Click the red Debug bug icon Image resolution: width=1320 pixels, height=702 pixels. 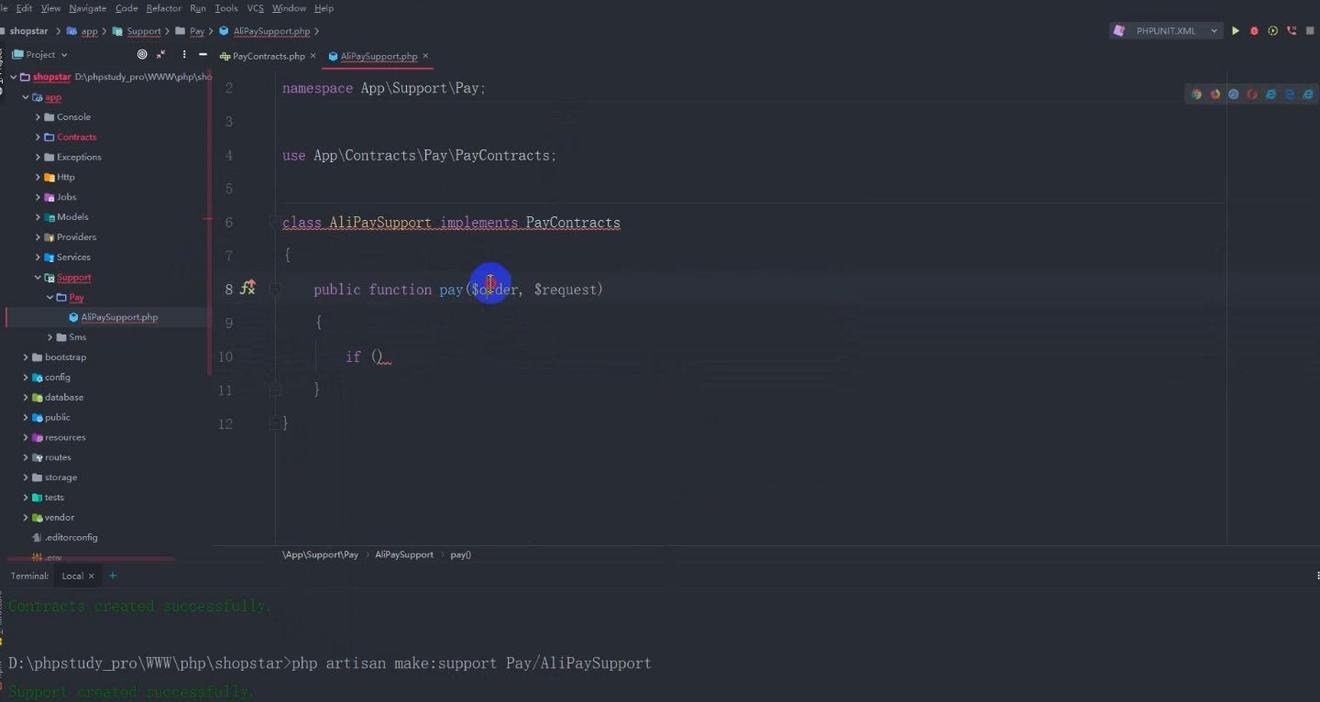click(1254, 31)
